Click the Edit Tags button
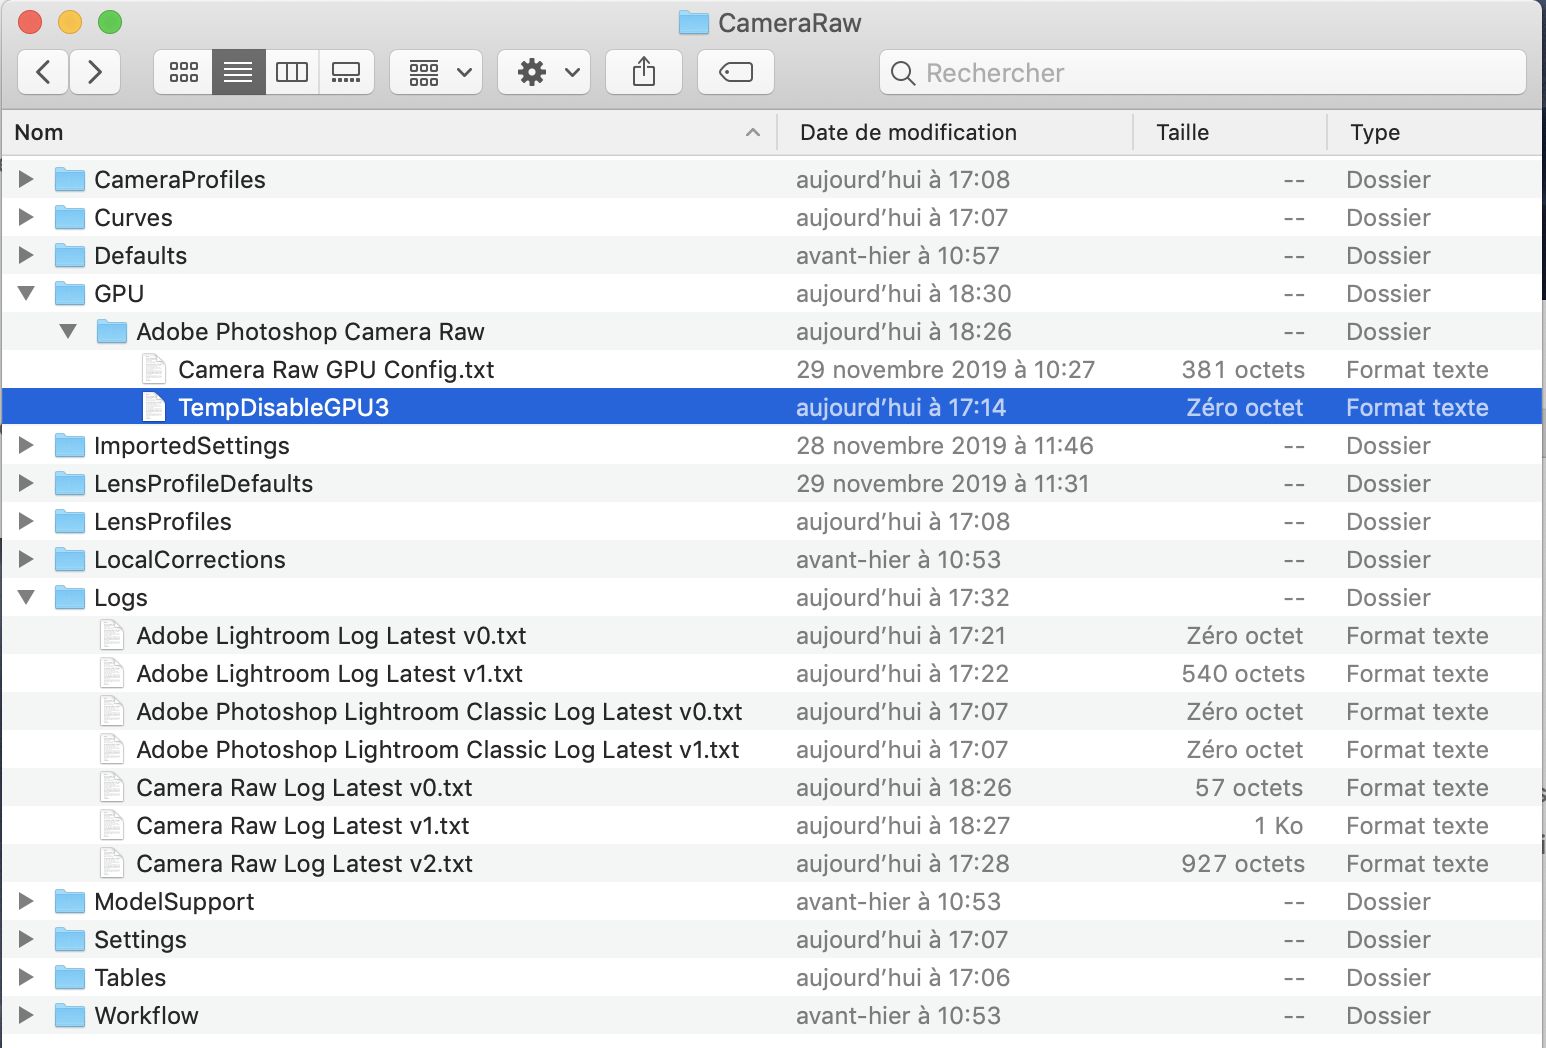Viewport: 1546px width, 1048px height. click(x=736, y=72)
